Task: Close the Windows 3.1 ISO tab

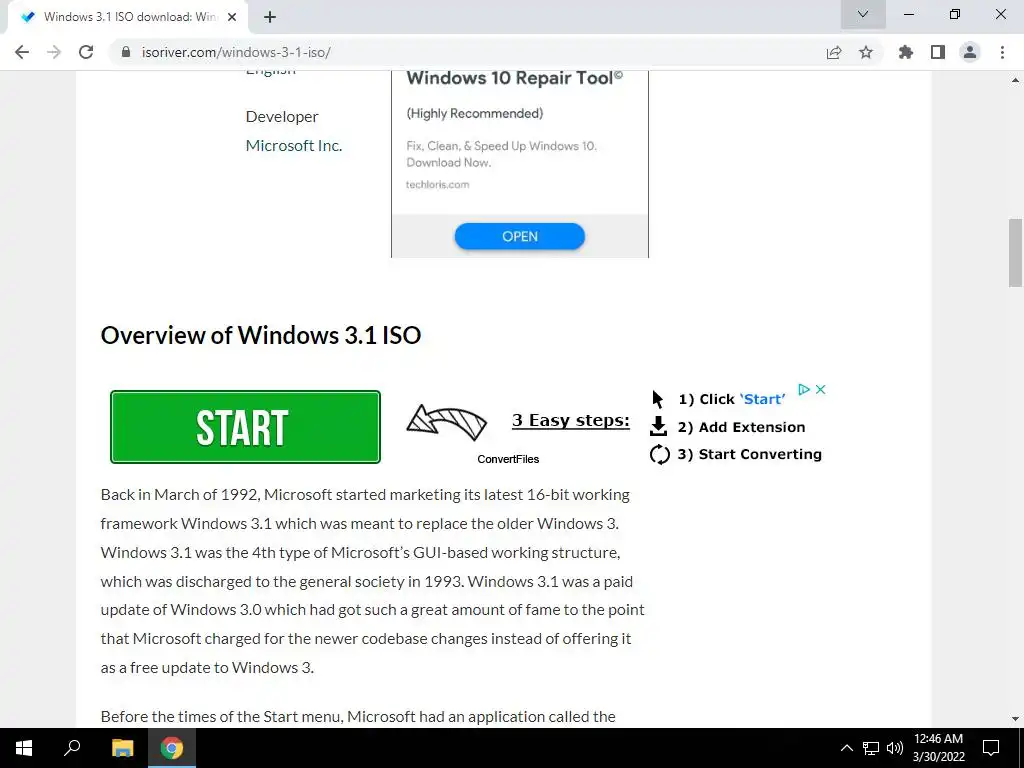Action: pos(232,17)
